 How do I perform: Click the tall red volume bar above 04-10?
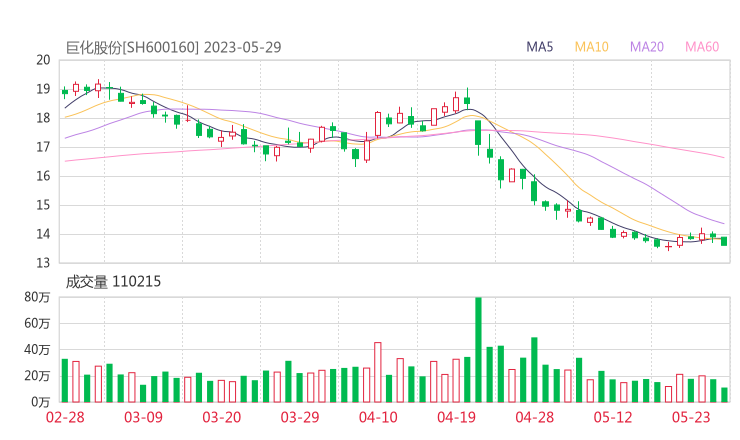(x=378, y=372)
